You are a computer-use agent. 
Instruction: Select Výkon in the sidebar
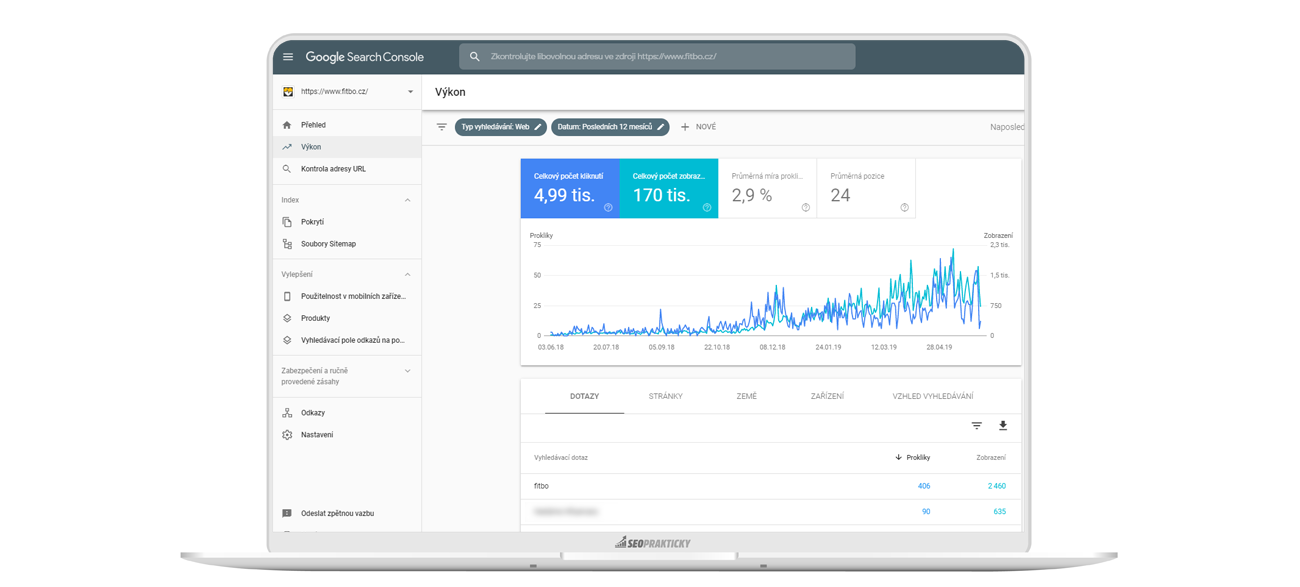tap(347, 147)
